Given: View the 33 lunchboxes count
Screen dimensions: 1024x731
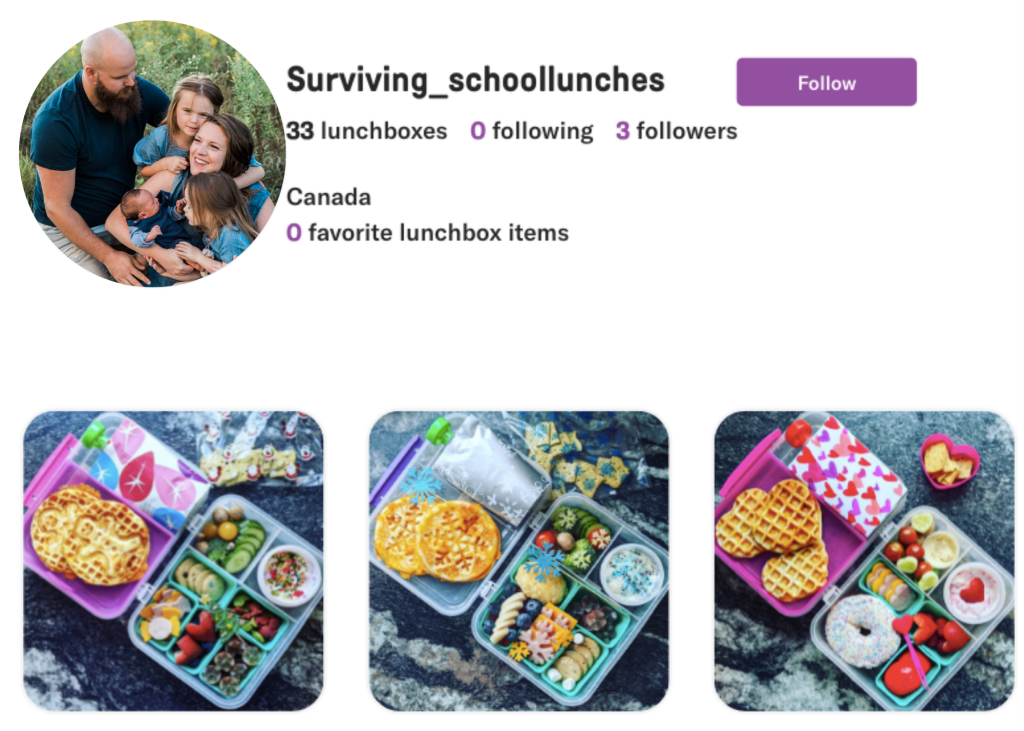Looking at the screenshot, I should [x=366, y=131].
